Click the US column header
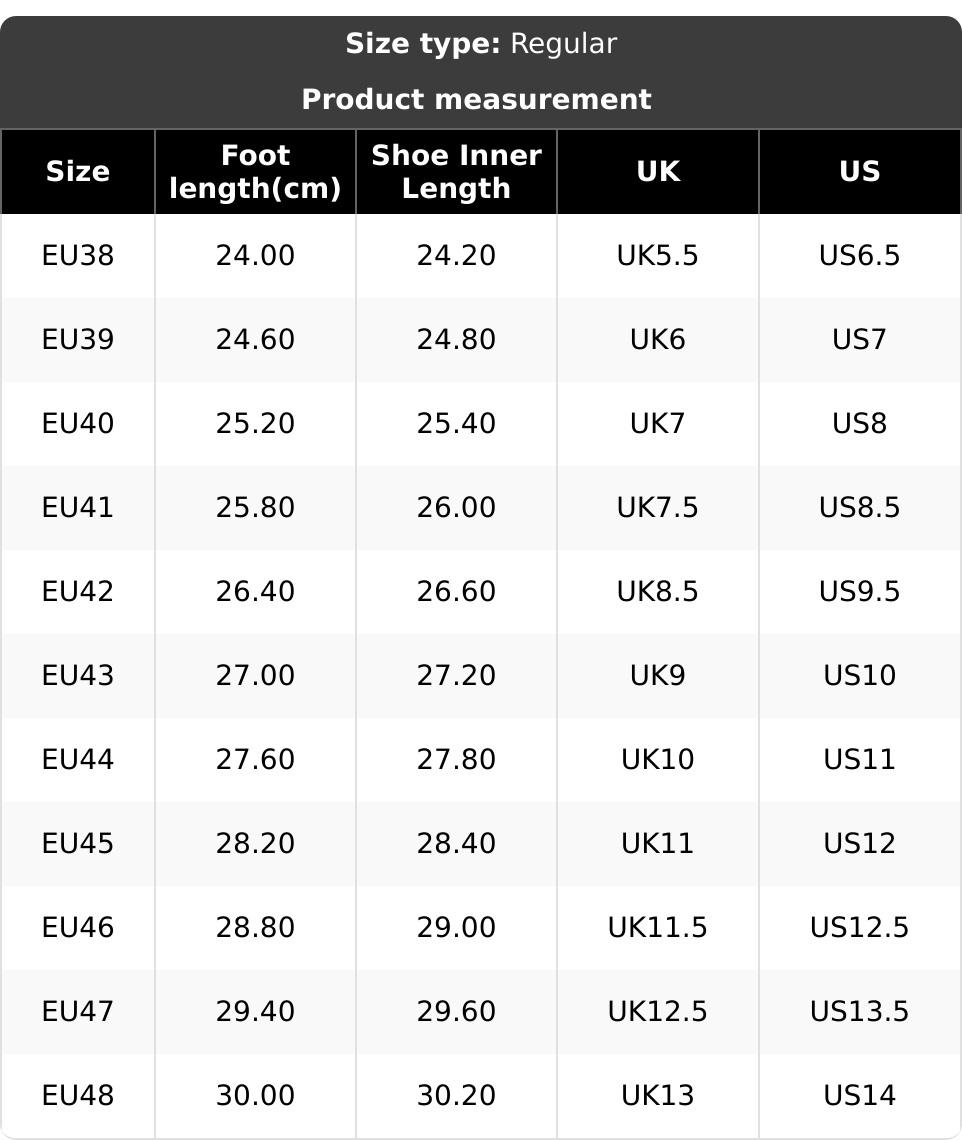The height and width of the screenshot is (1140, 962). [x=860, y=172]
